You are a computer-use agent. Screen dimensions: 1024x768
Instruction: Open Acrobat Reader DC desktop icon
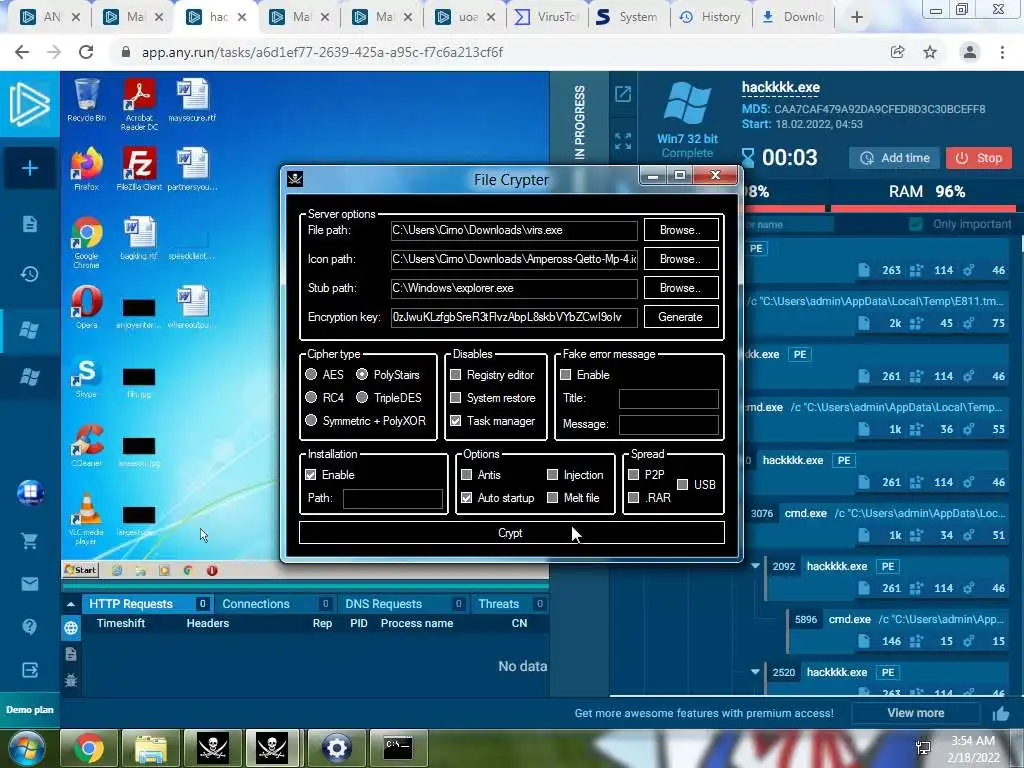[139, 104]
